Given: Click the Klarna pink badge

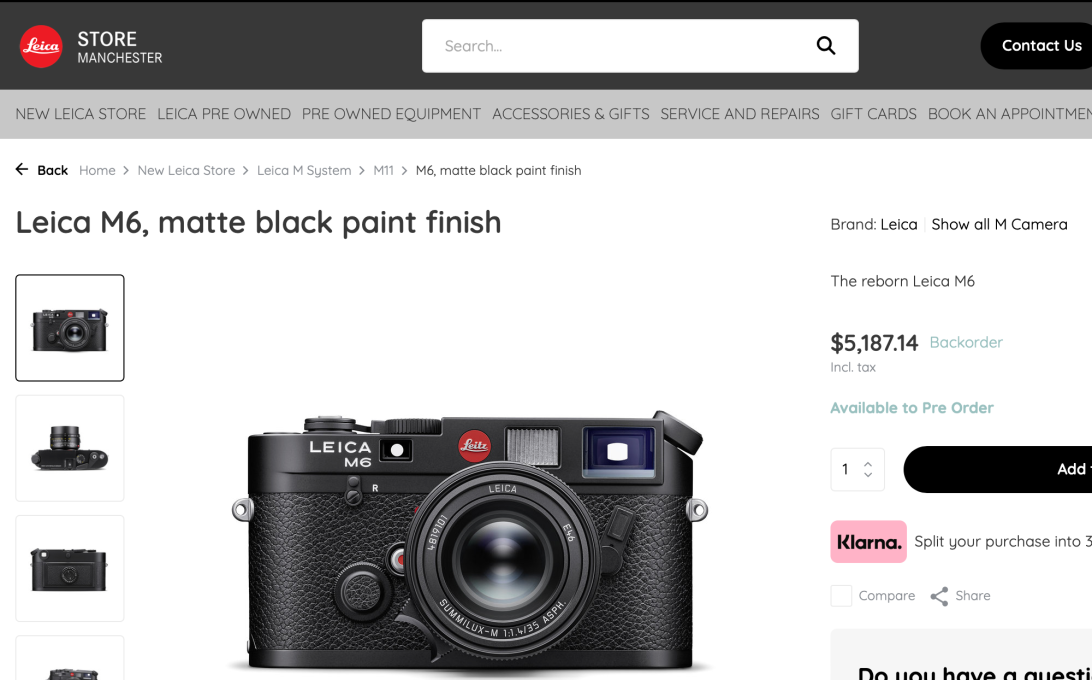Looking at the screenshot, I should tap(868, 542).
